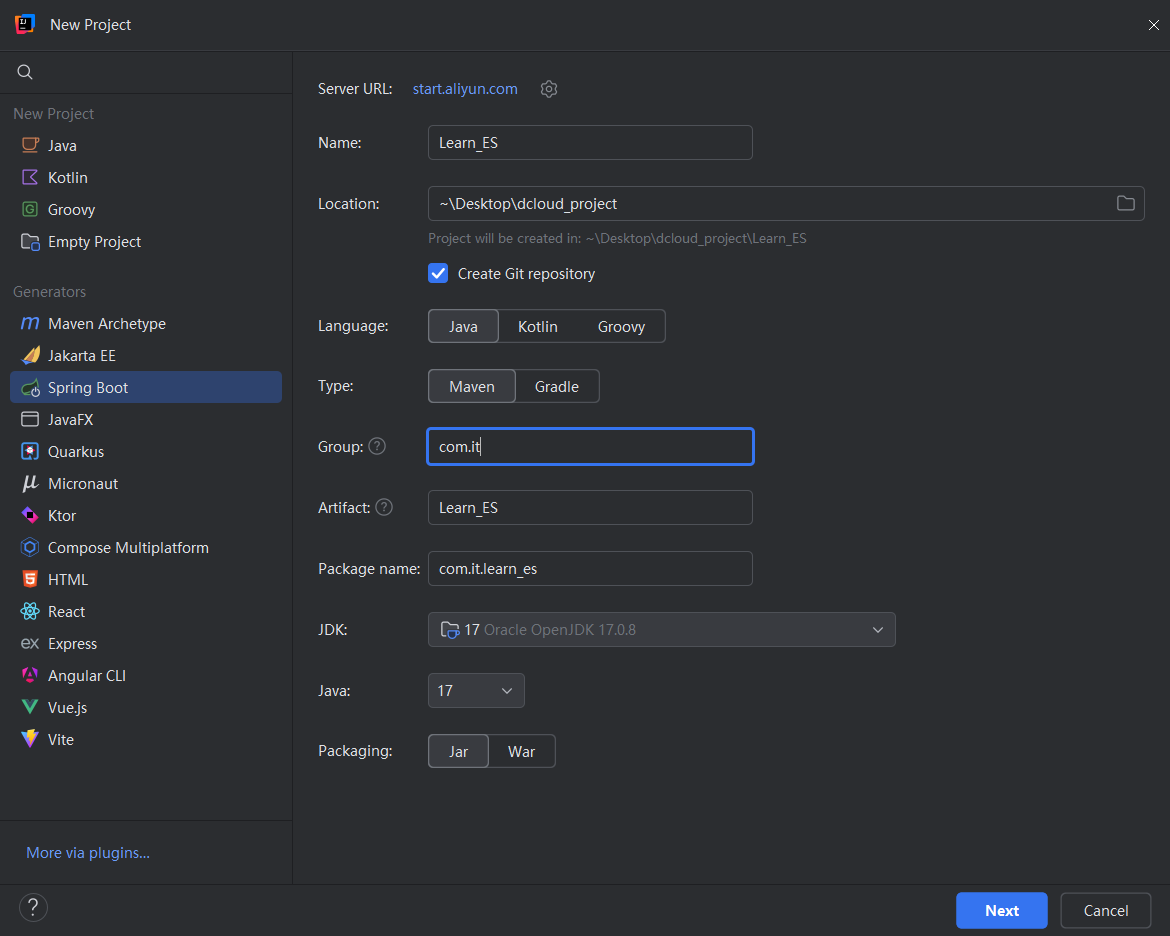This screenshot has height=936, width=1170.
Task: Click the Spring Boot leaf icon
Action: (30, 387)
